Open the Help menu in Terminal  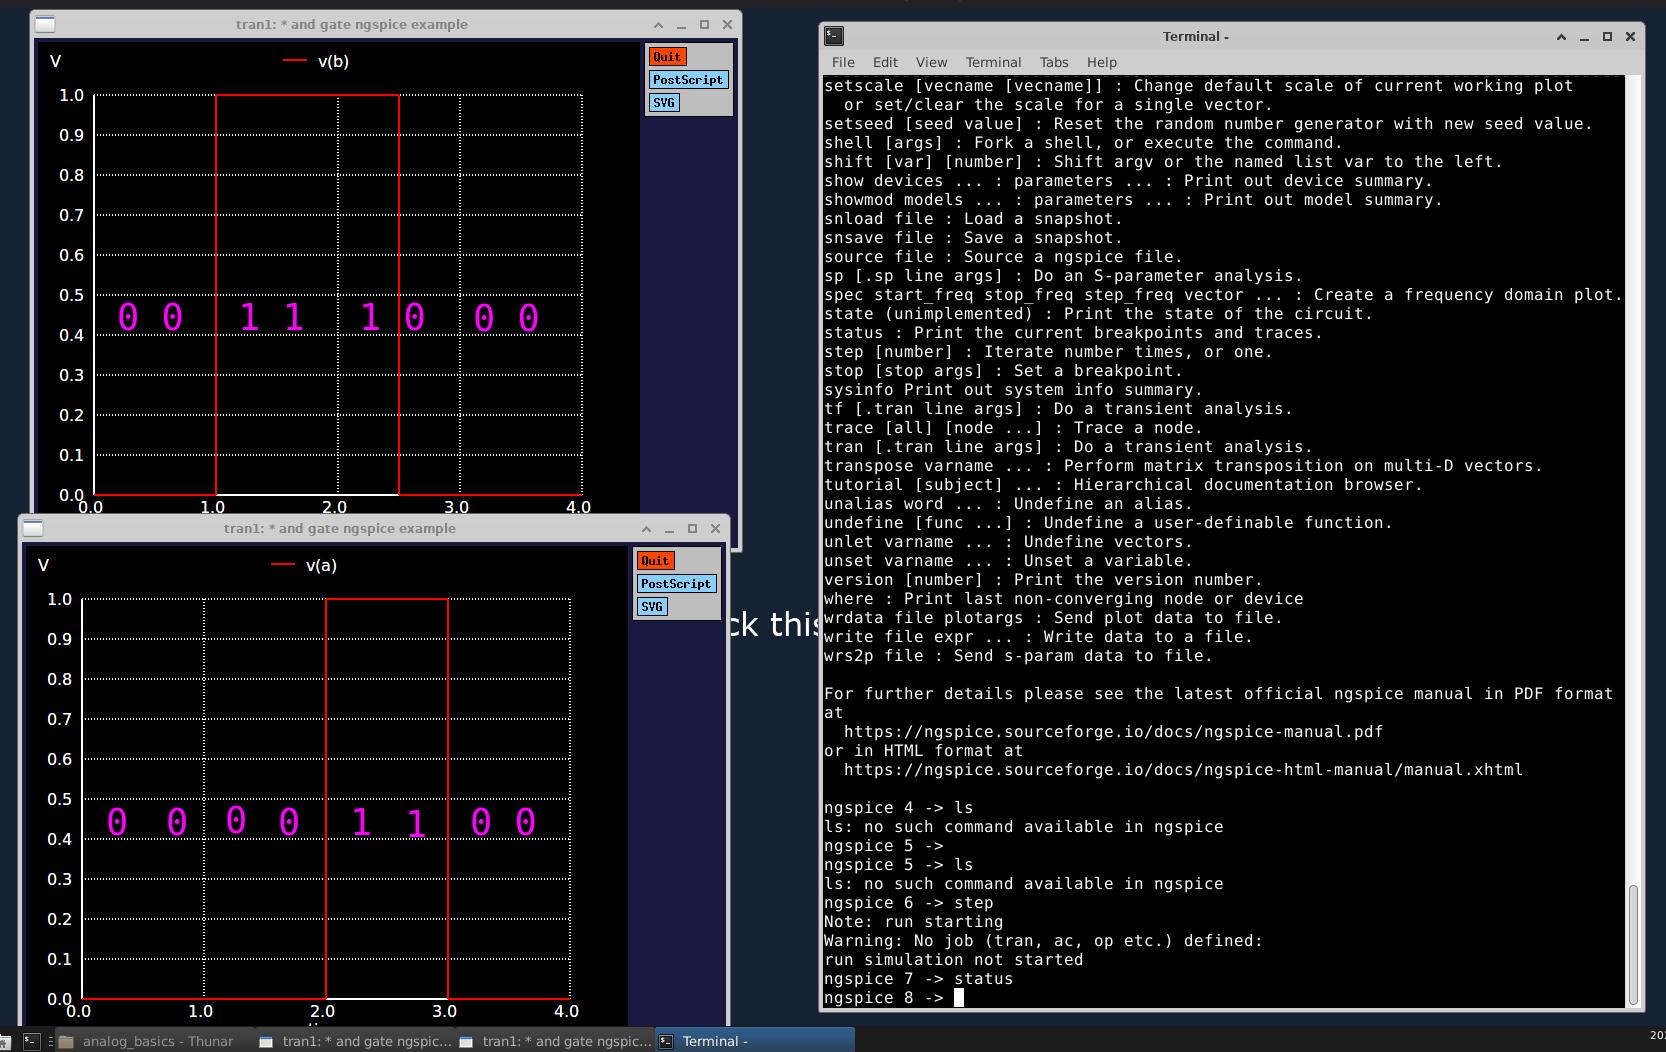click(1101, 62)
